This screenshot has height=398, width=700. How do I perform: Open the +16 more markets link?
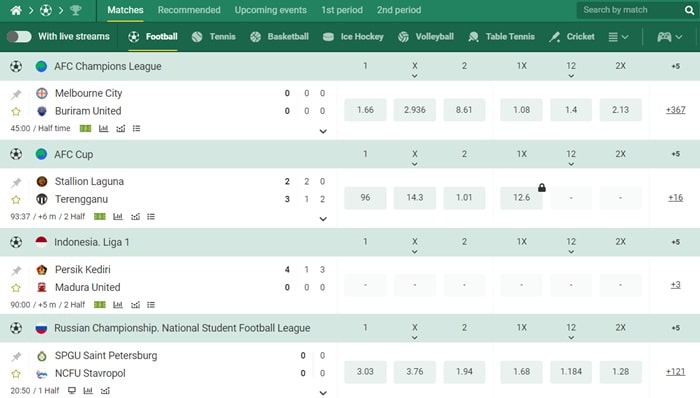point(675,198)
